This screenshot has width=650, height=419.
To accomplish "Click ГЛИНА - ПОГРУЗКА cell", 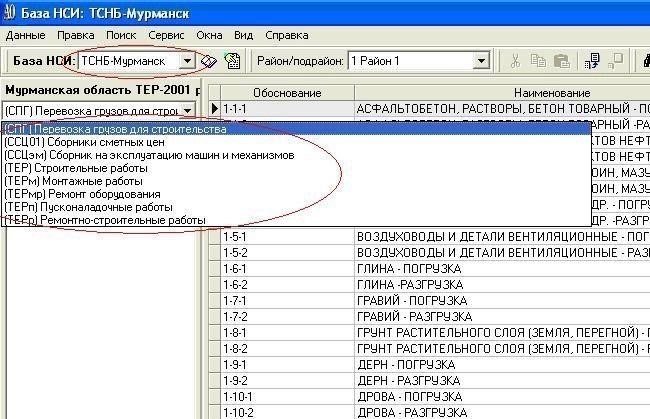I will click(502, 269).
